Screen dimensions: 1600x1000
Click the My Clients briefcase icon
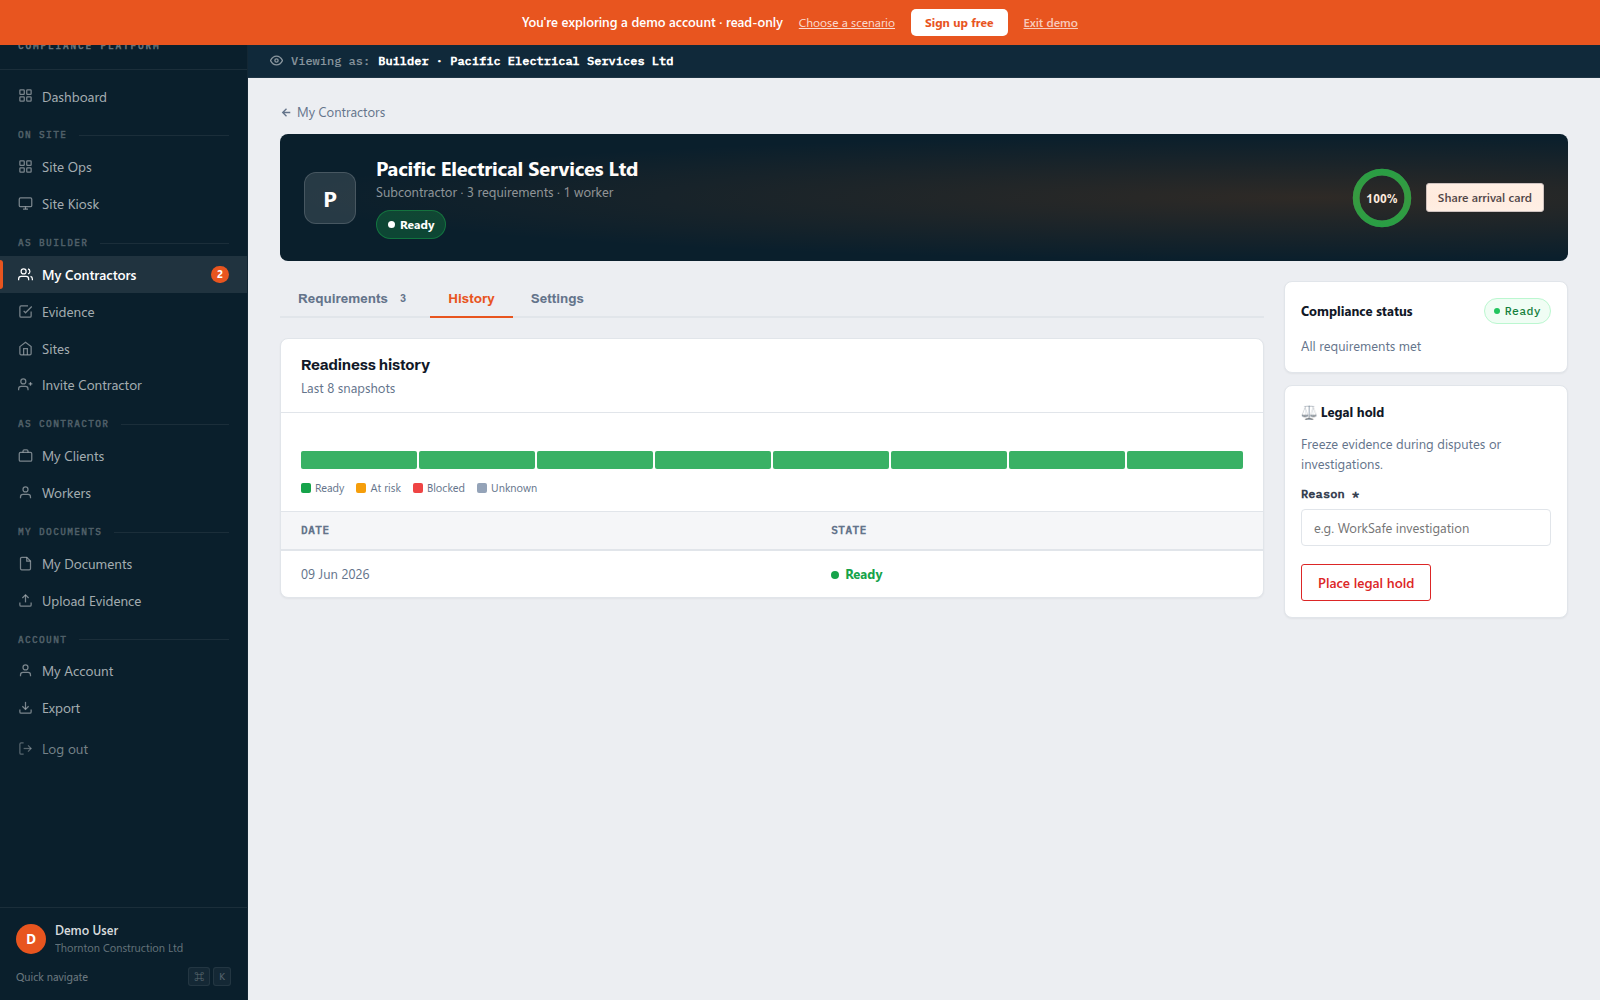pyautogui.click(x=26, y=456)
